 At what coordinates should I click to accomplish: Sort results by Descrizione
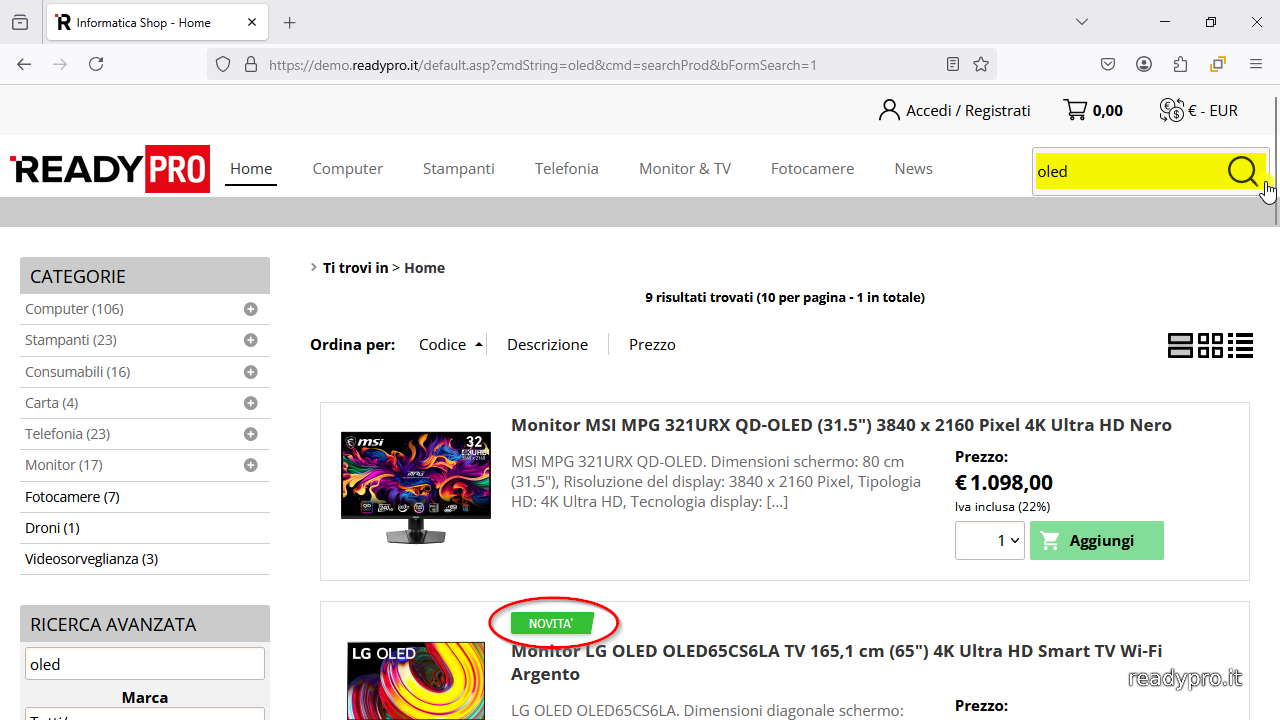pos(547,344)
